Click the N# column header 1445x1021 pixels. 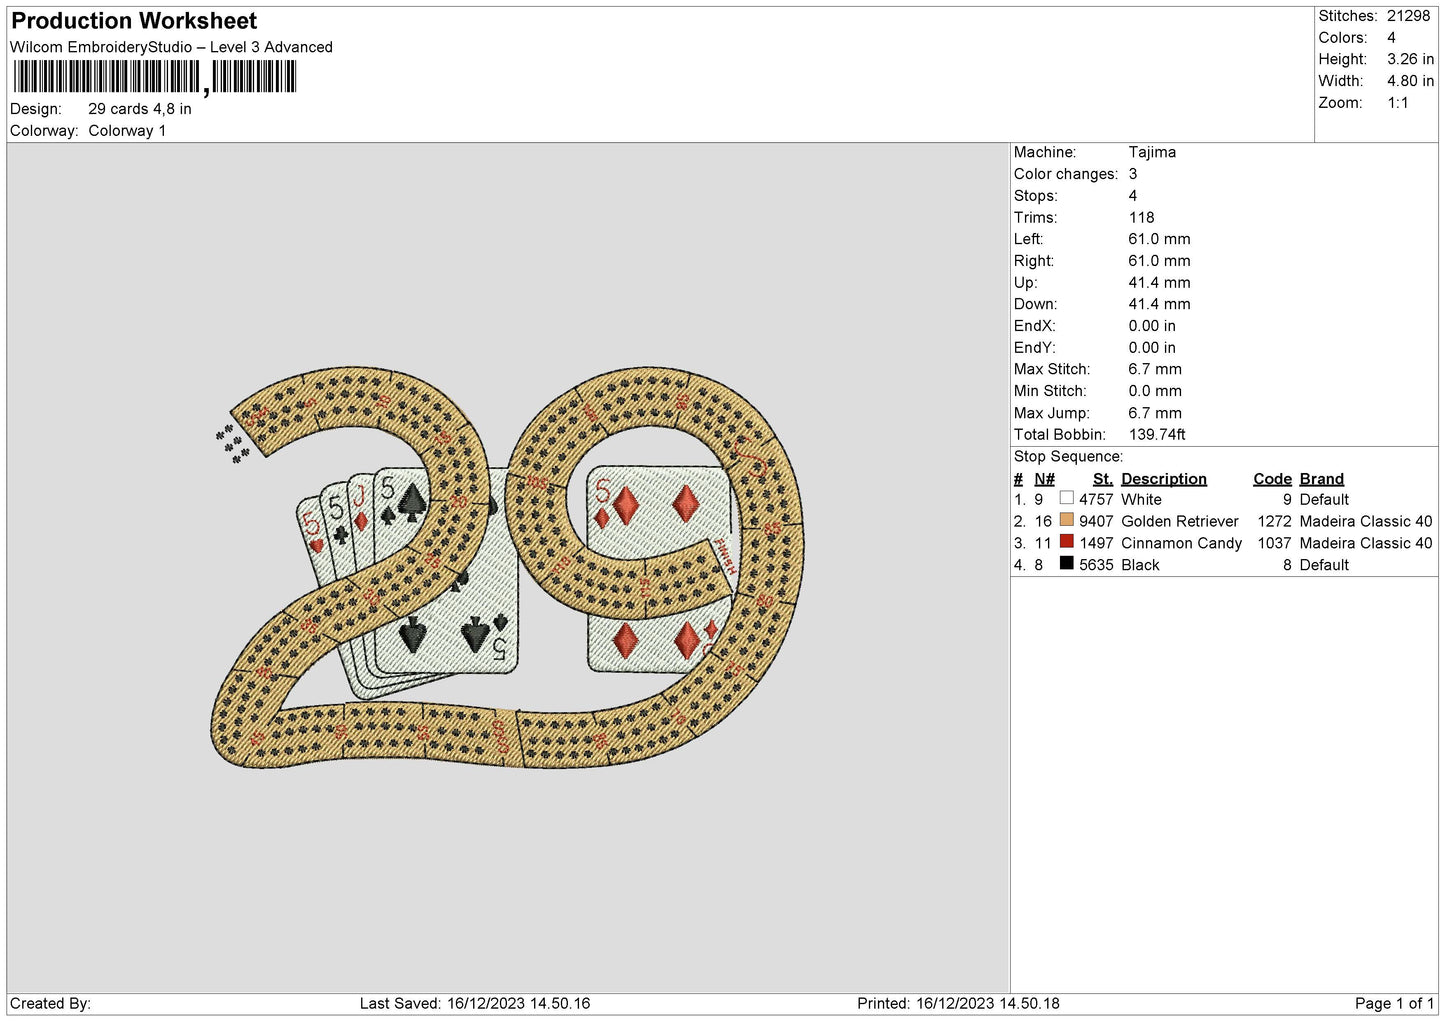pyautogui.click(x=1044, y=479)
